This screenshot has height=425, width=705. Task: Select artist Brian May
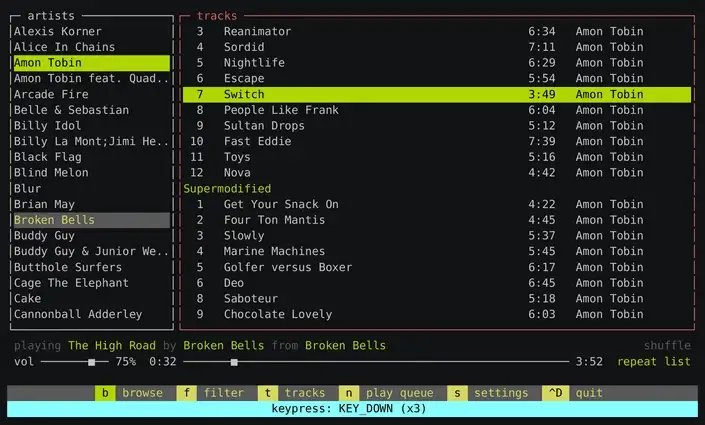click(x=91, y=204)
